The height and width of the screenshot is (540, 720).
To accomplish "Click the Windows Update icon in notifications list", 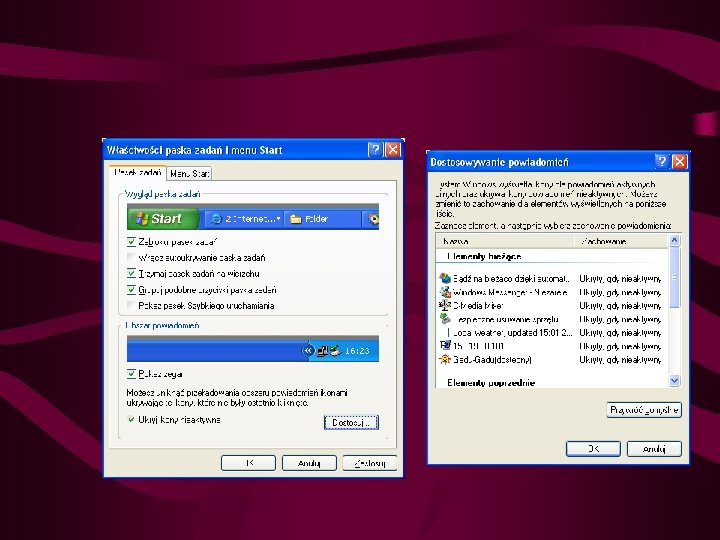I will click(x=445, y=278).
